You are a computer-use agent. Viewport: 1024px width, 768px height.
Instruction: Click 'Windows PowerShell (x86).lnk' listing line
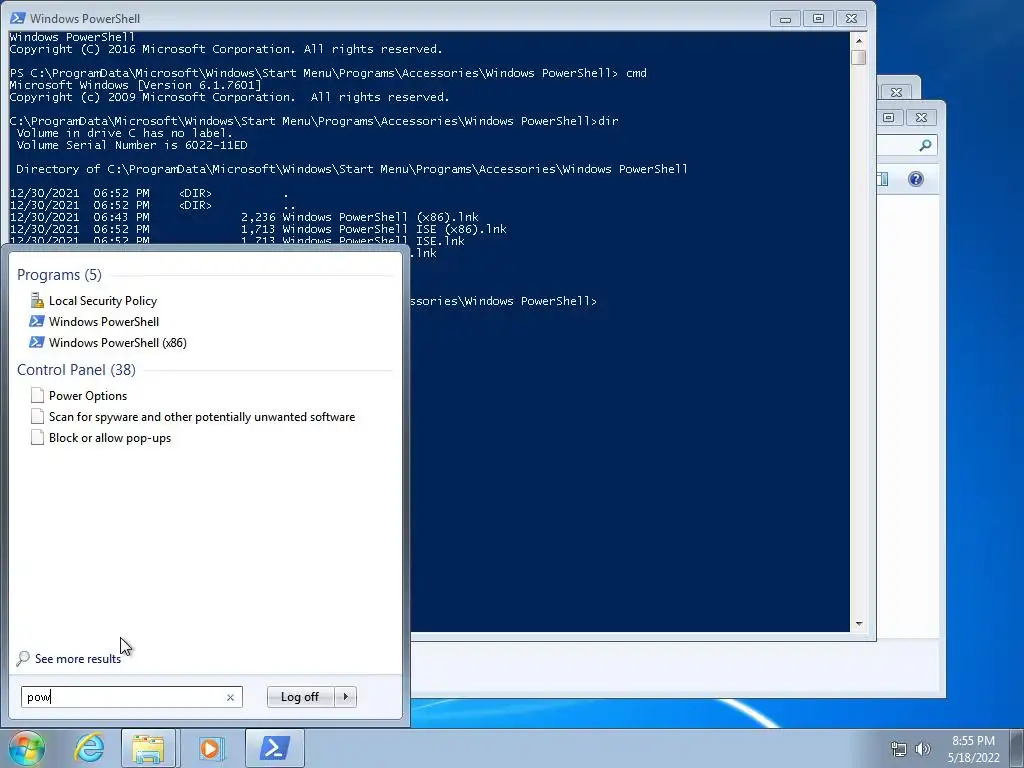tap(244, 217)
